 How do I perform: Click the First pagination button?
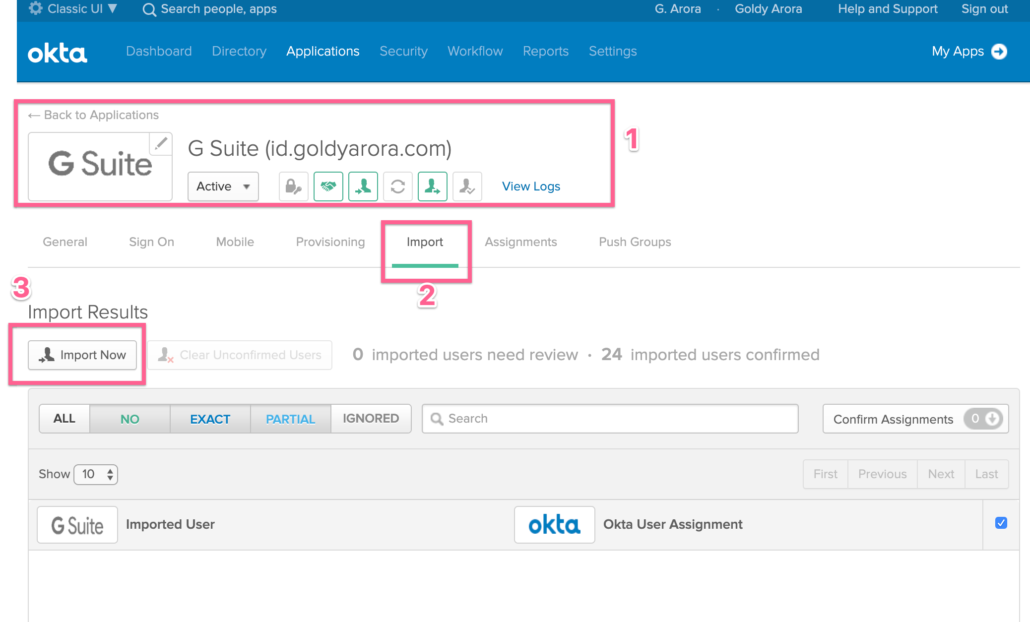click(x=825, y=474)
